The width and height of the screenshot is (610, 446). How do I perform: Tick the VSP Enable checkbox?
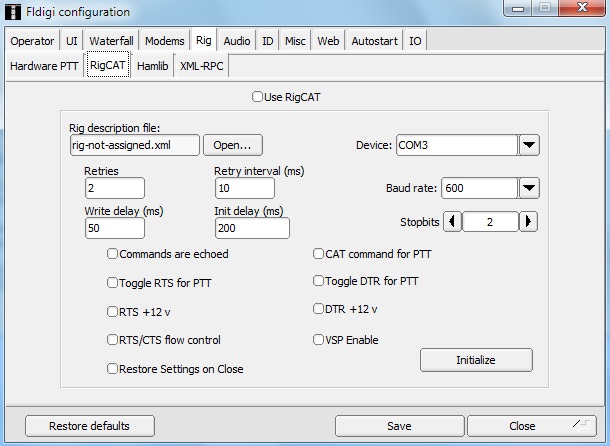click(x=319, y=340)
